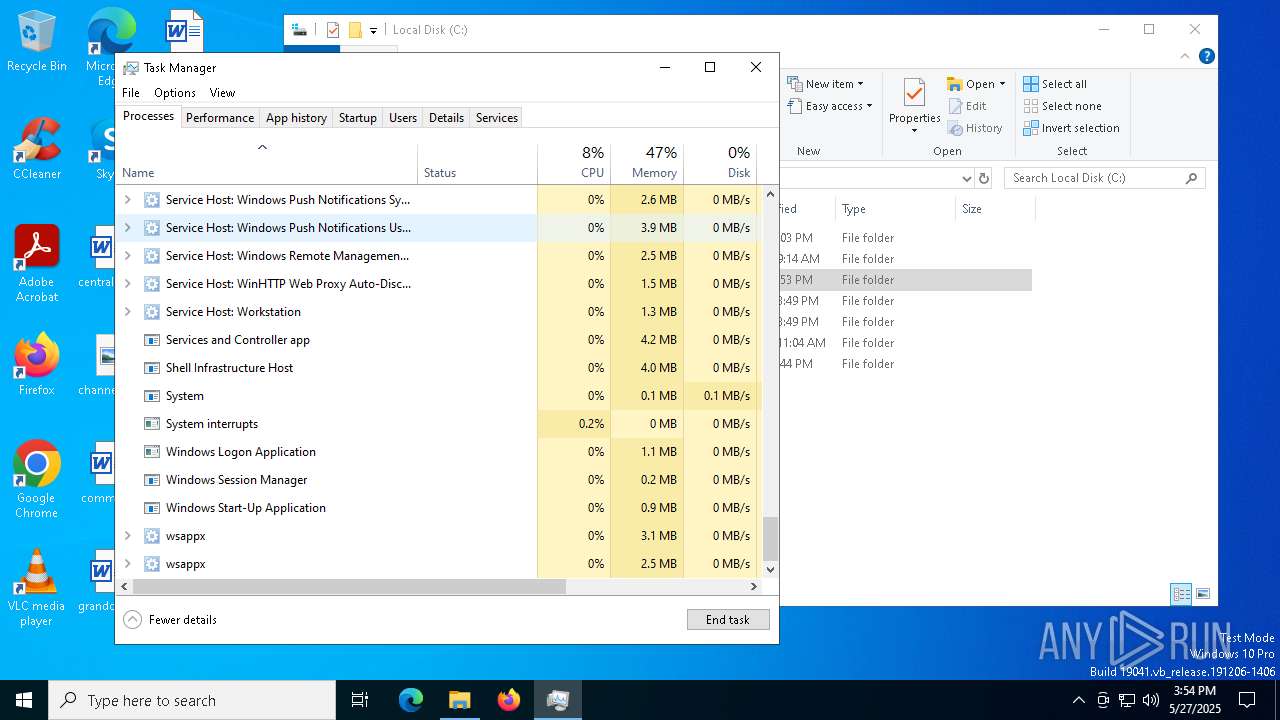The width and height of the screenshot is (1280, 720).
Task: Select the Google Chrome desktop shortcut
Action: [37, 480]
